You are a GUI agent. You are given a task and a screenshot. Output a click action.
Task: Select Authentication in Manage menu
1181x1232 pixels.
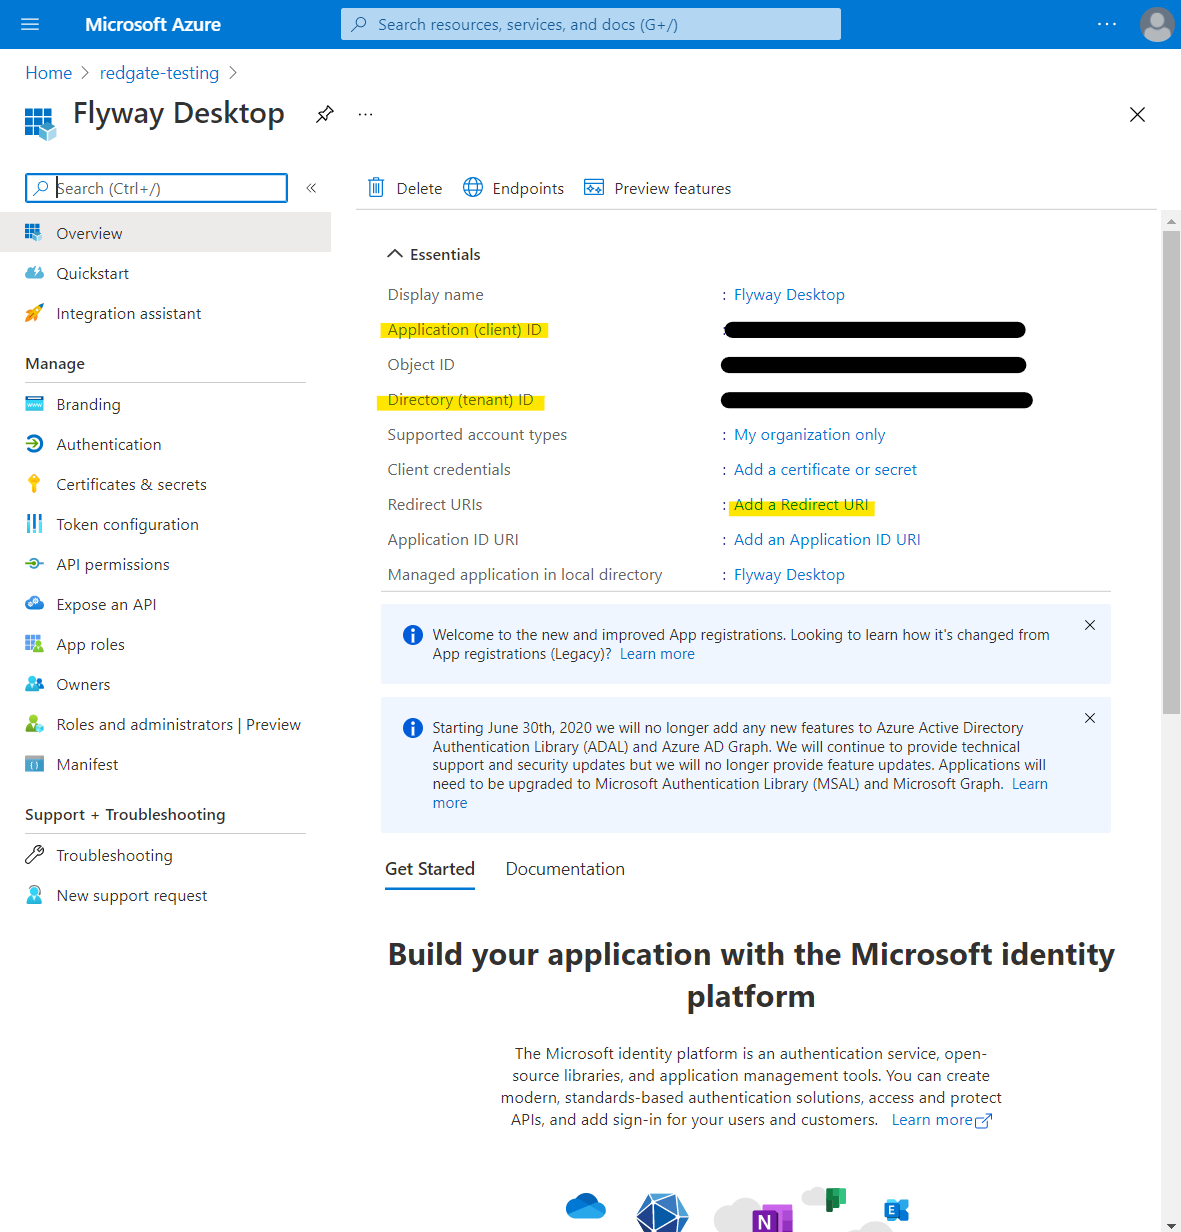tap(108, 444)
